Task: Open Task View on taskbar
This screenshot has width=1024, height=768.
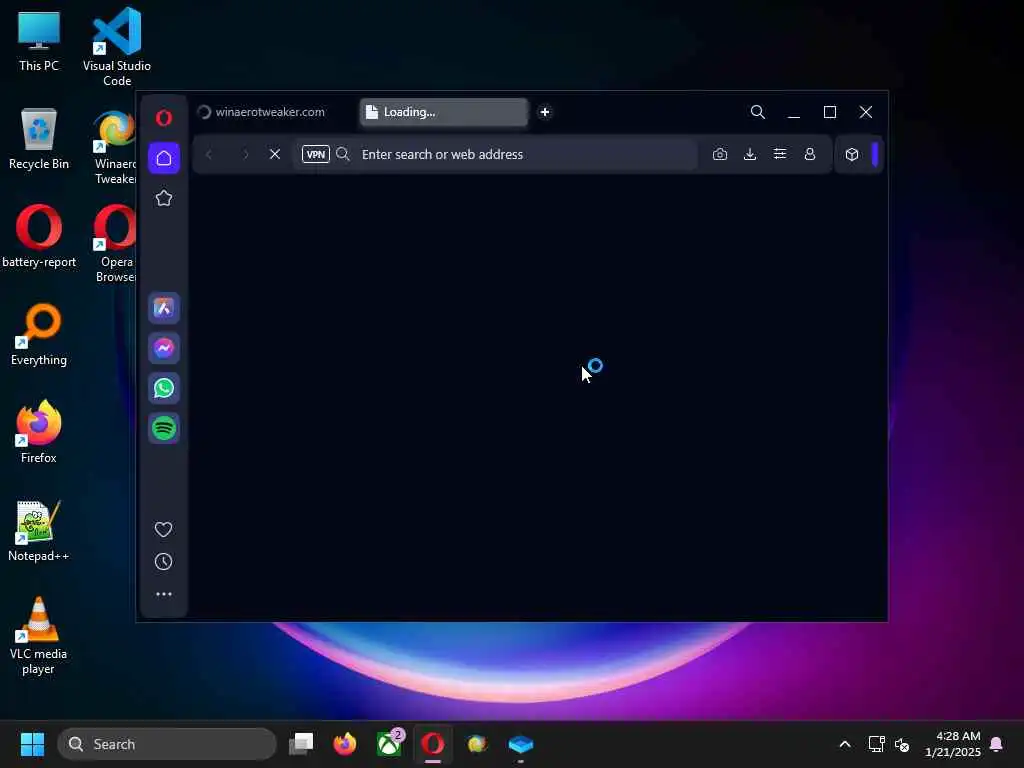Action: (301, 744)
